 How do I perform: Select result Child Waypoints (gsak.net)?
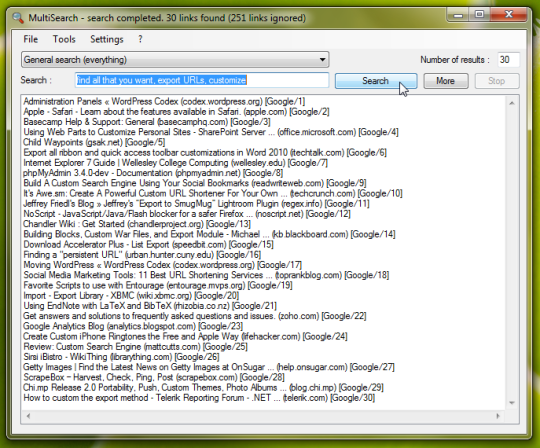pyautogui.click(x=94, y=142)
